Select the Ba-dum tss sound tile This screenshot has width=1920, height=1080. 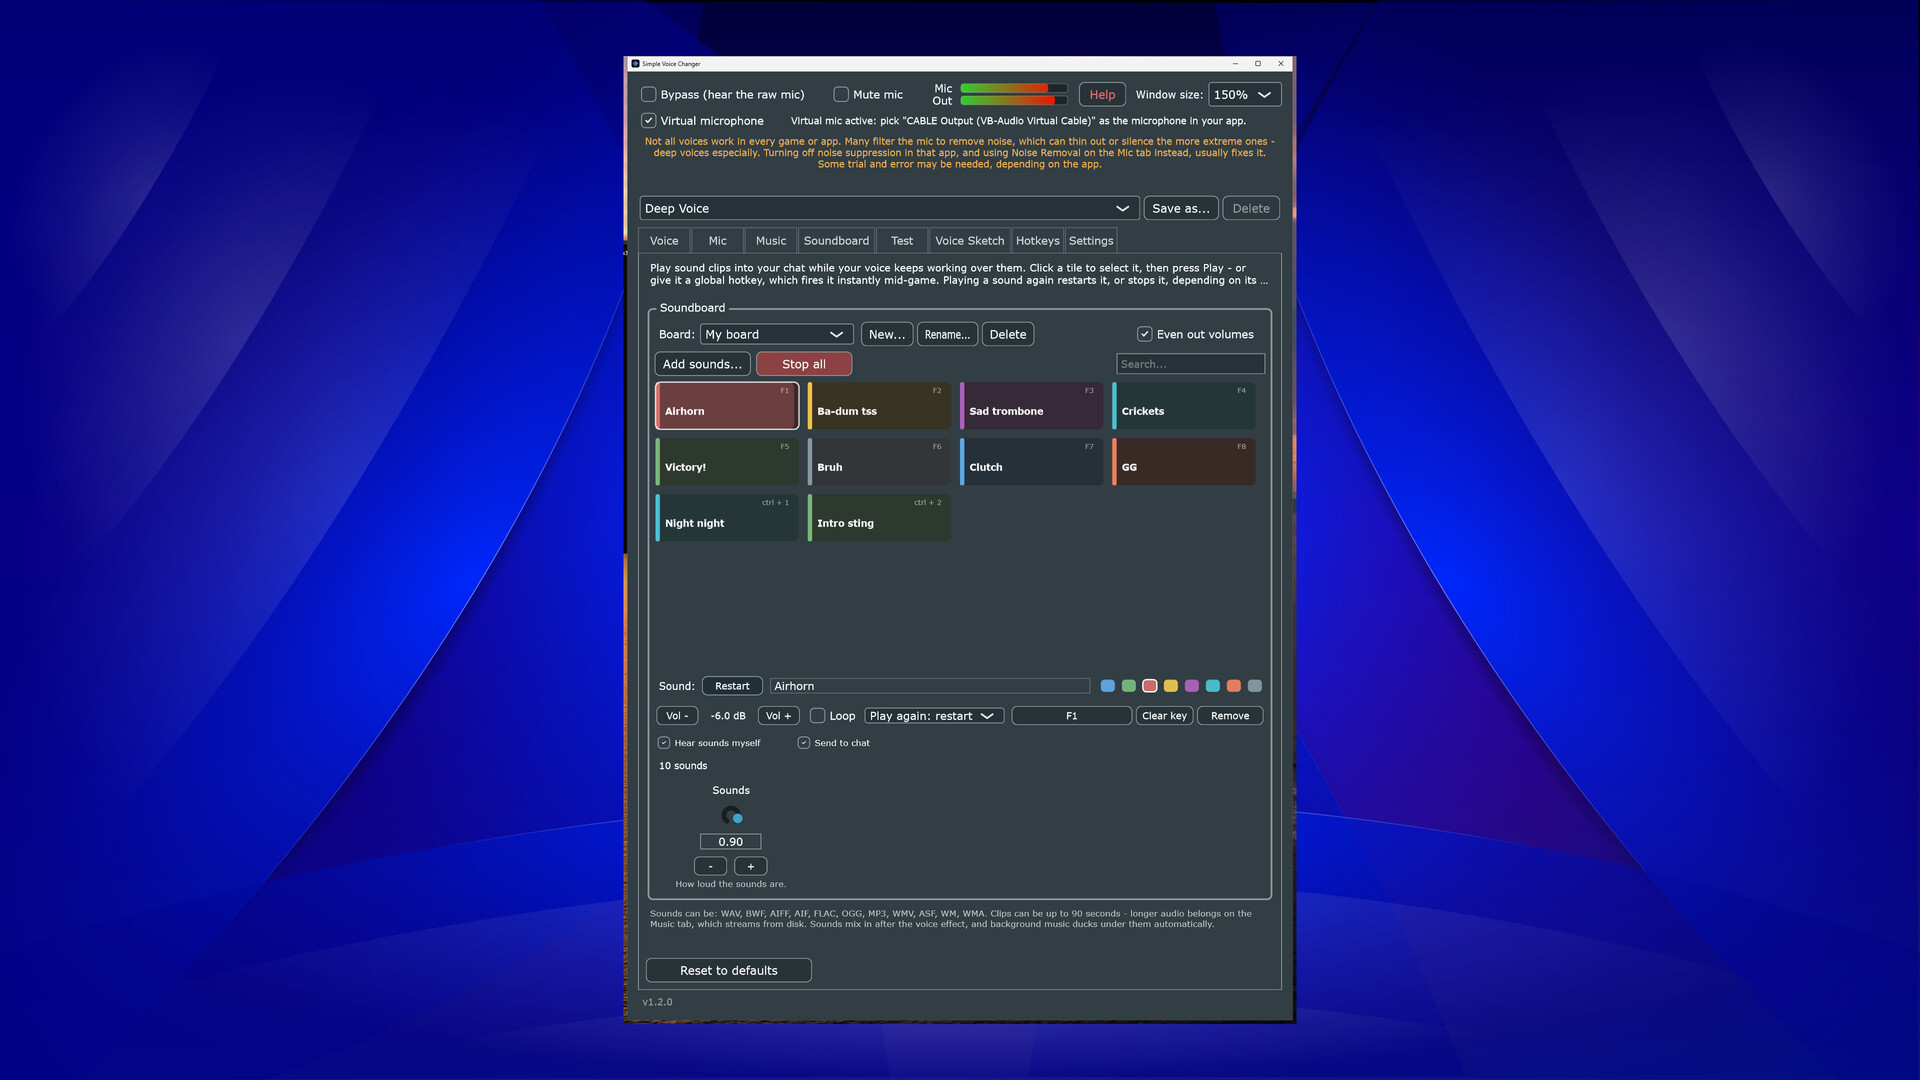[879, 406]
